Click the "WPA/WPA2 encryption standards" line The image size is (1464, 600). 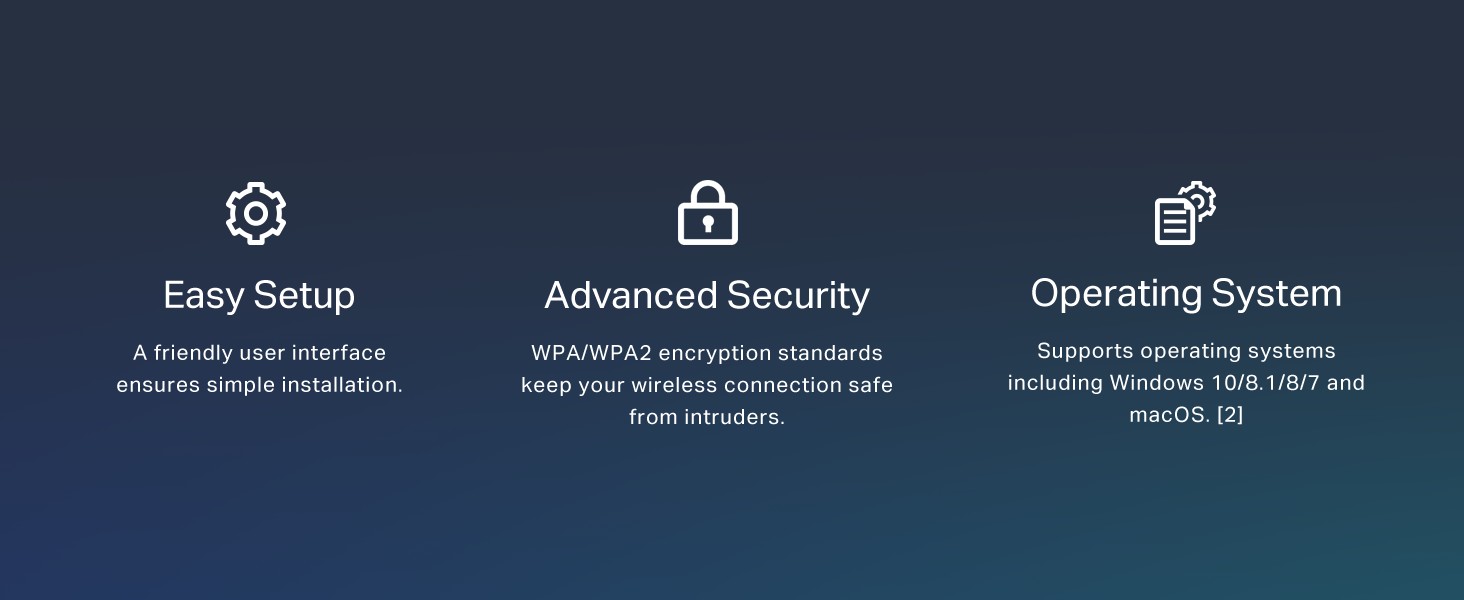707,353
